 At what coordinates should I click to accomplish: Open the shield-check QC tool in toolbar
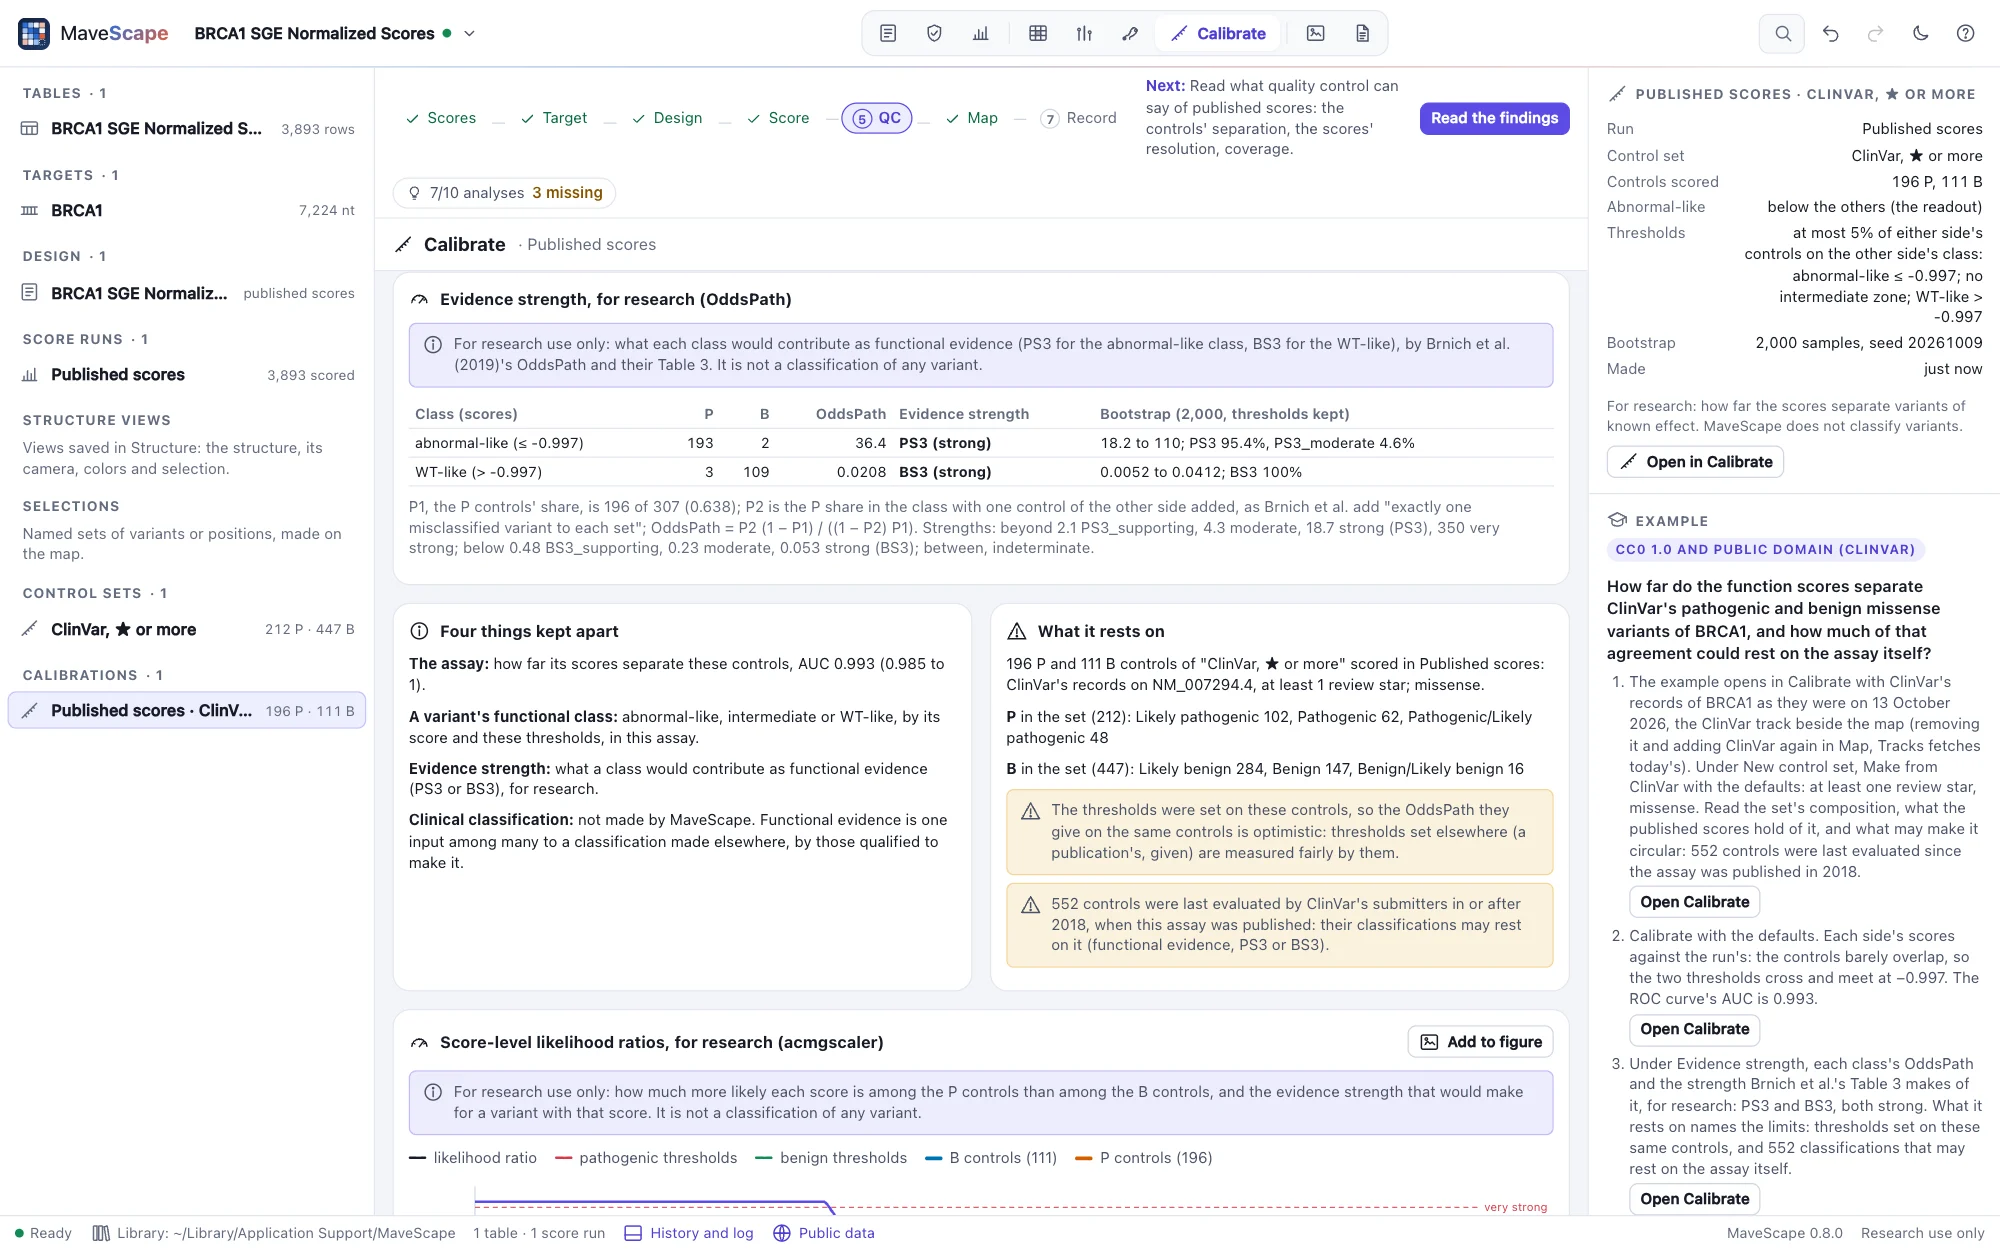pyautogui.click(x=934, y=34)
